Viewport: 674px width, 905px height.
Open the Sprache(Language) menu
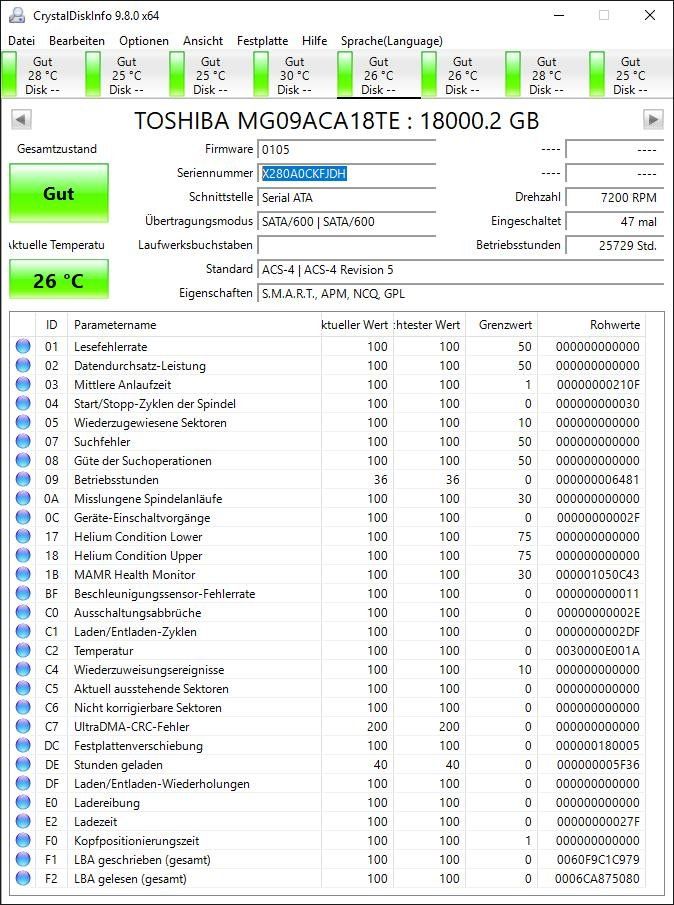click(392, 41)
